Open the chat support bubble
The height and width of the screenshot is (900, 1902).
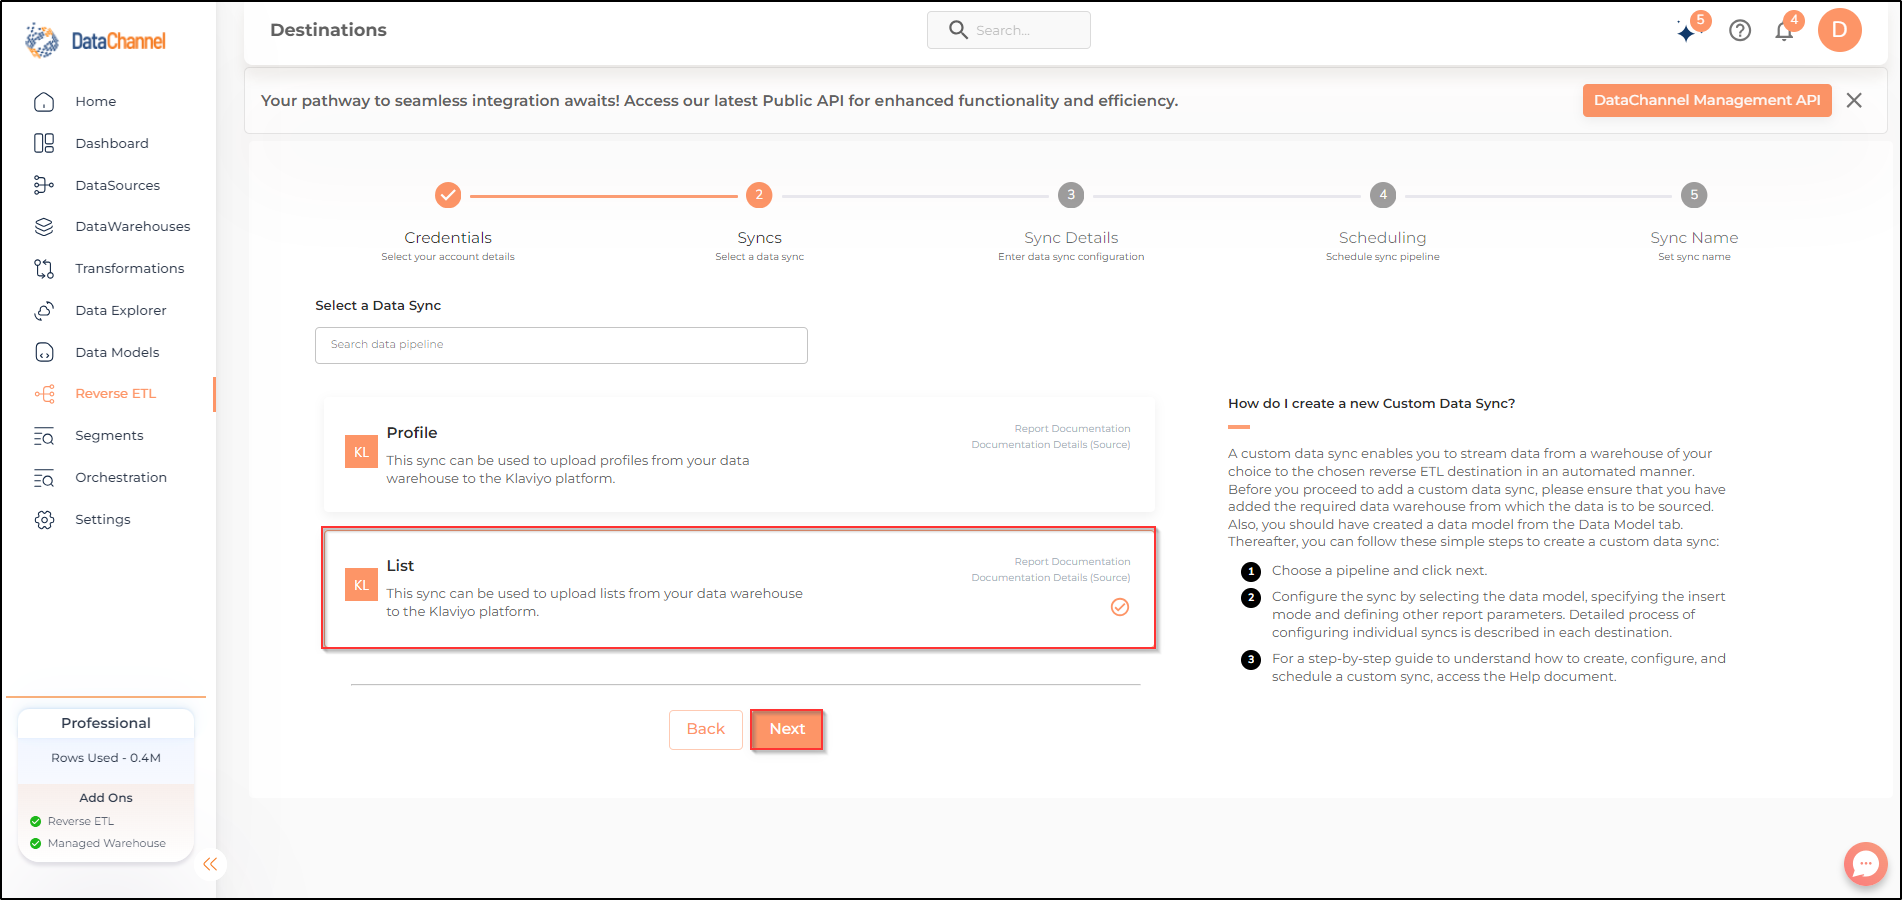(1865, 864)
